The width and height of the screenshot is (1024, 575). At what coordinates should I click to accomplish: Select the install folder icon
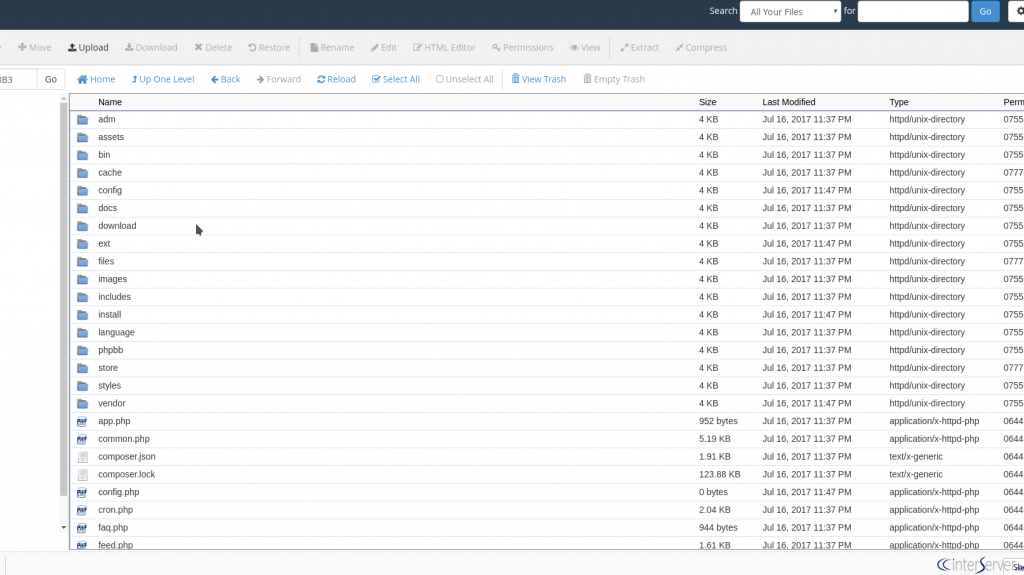[x=82, y=314]
